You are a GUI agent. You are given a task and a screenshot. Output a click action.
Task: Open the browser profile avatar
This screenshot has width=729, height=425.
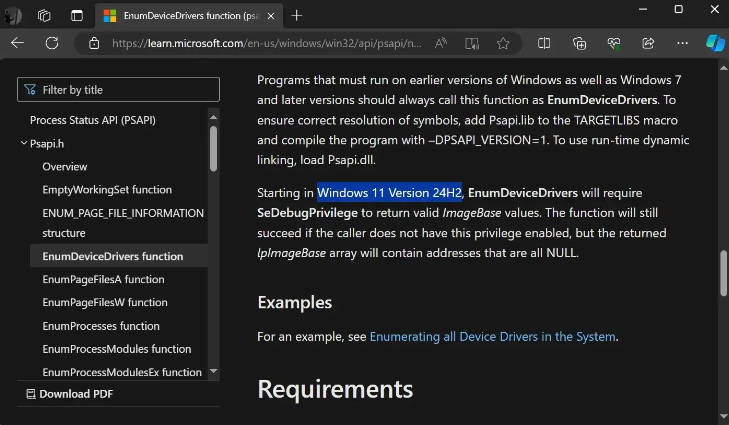pos(12,16)
